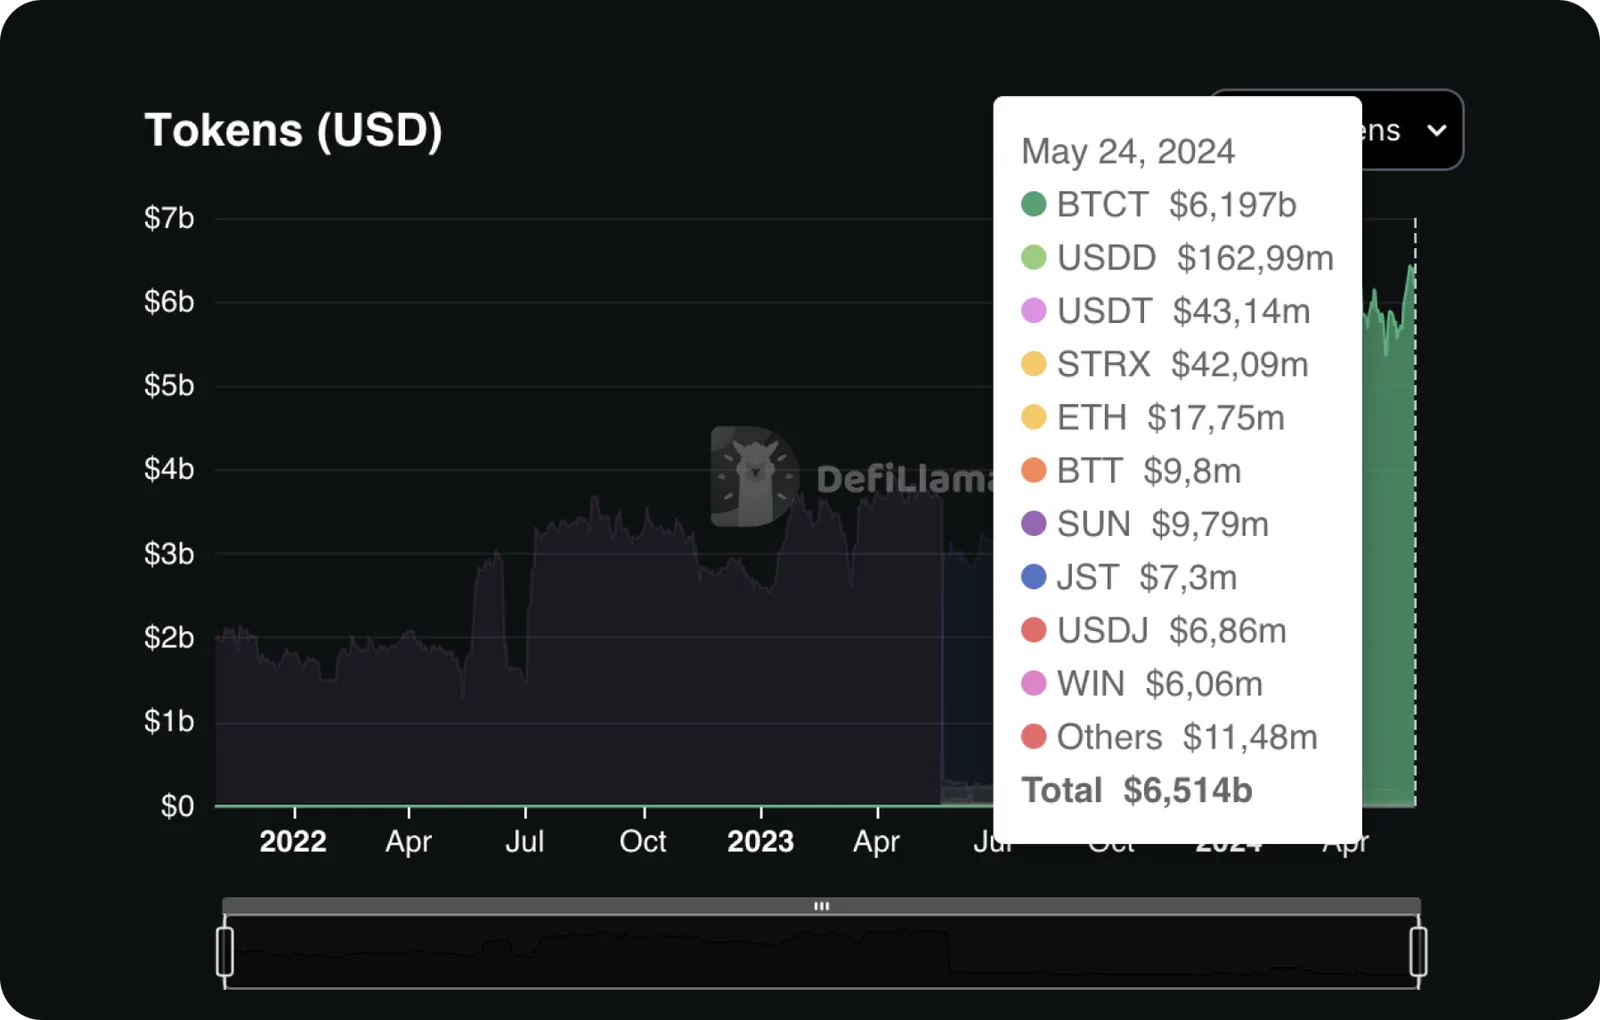Click the USDJ value $6,86m
Viewport: 1600px width, 1020px height.
1228,631
